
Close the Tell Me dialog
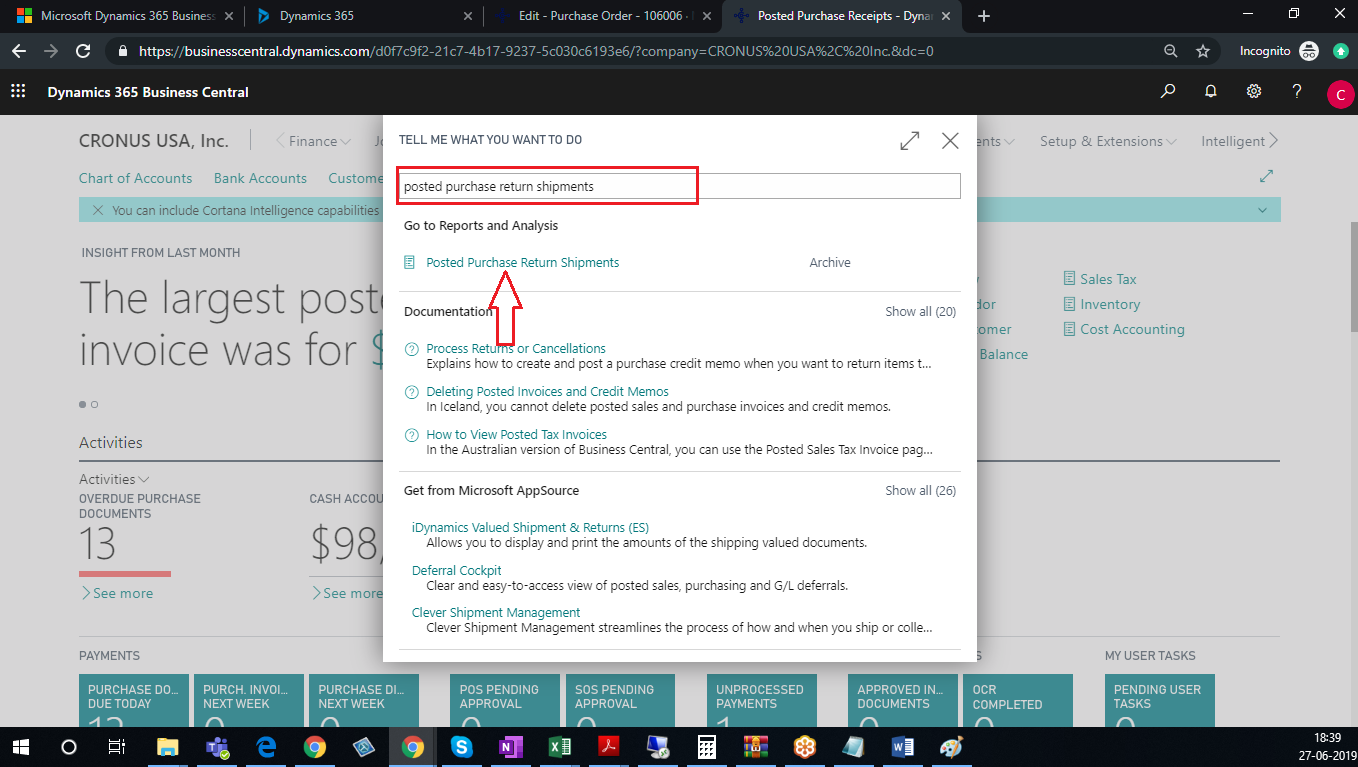pos(950,141)
